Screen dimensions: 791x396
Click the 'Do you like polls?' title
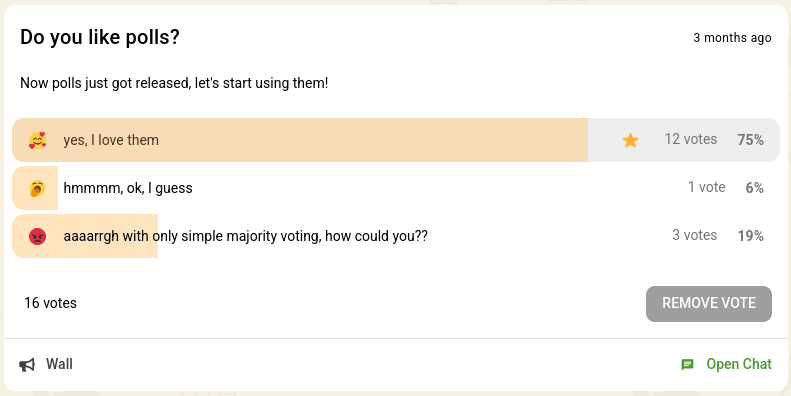pyautogui.click(x=100, y=37)
